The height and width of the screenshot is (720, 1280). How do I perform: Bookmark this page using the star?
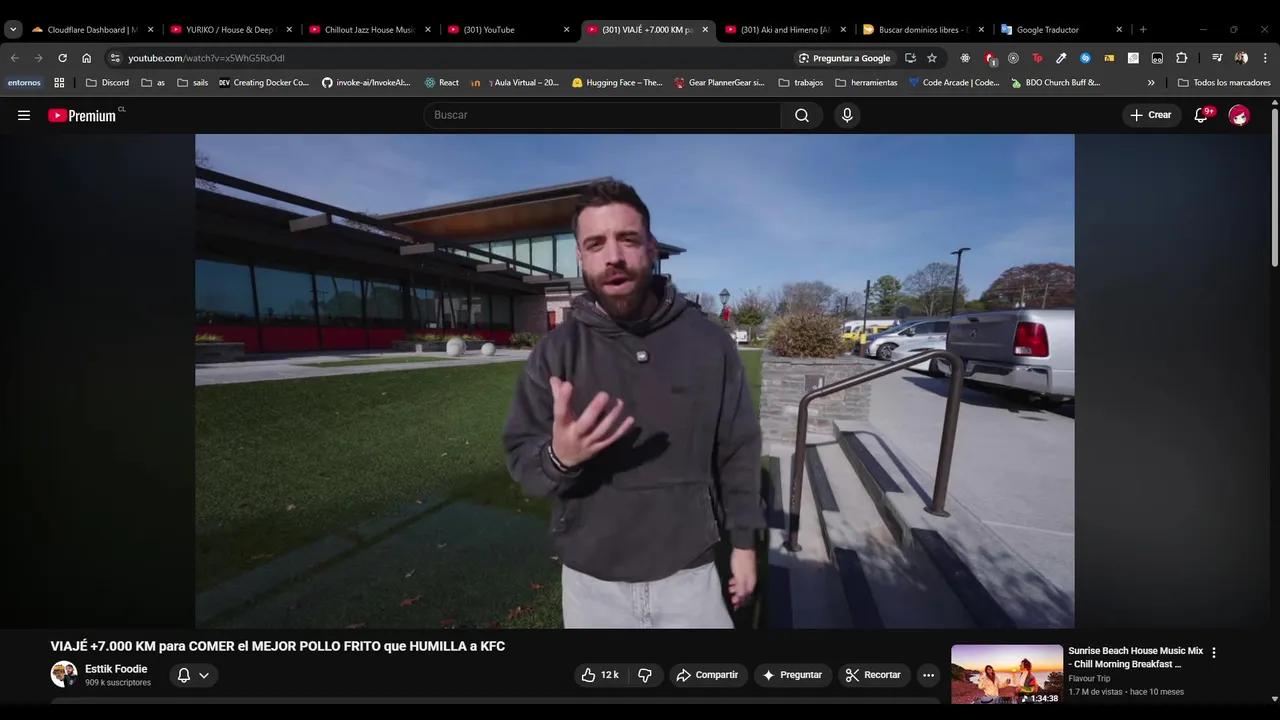[x=931, y=58]
